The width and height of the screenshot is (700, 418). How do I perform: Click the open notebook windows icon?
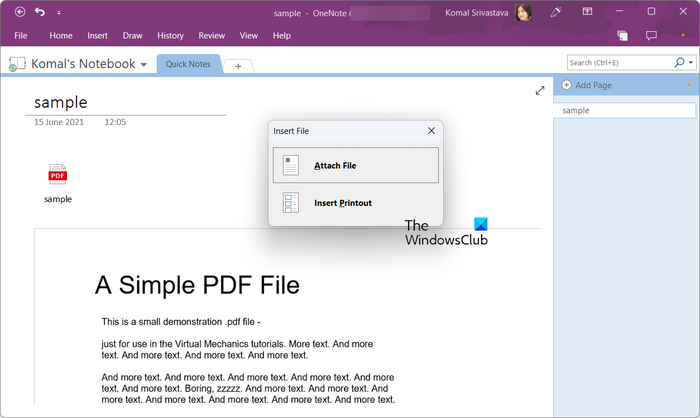[x=622, y=35]
